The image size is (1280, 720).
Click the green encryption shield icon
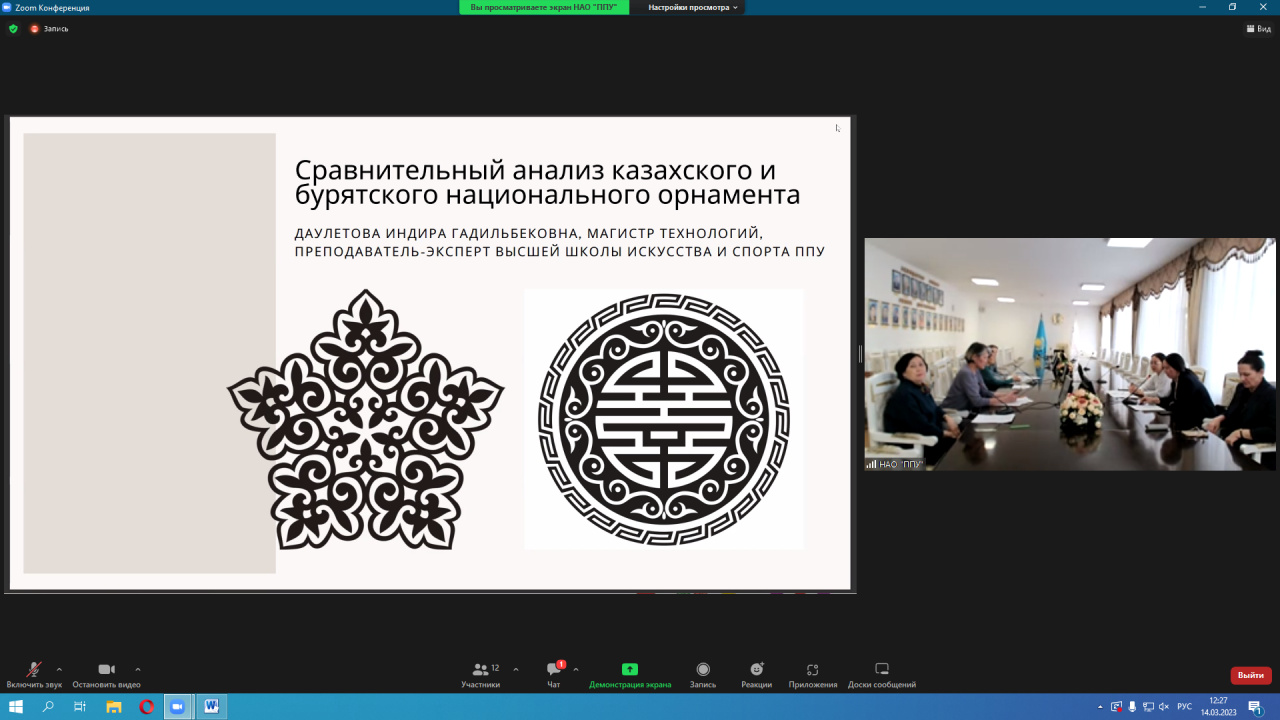pos(13,29)
